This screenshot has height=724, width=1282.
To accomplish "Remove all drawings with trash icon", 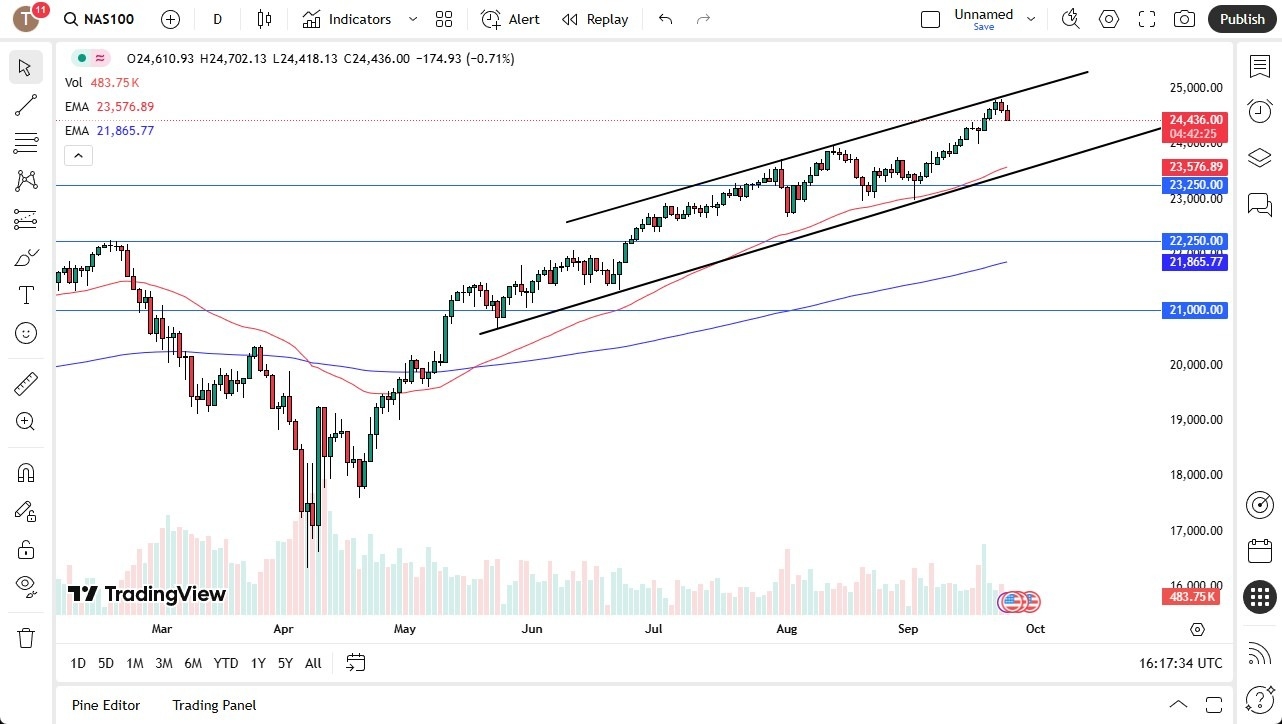I will [25, 637].
